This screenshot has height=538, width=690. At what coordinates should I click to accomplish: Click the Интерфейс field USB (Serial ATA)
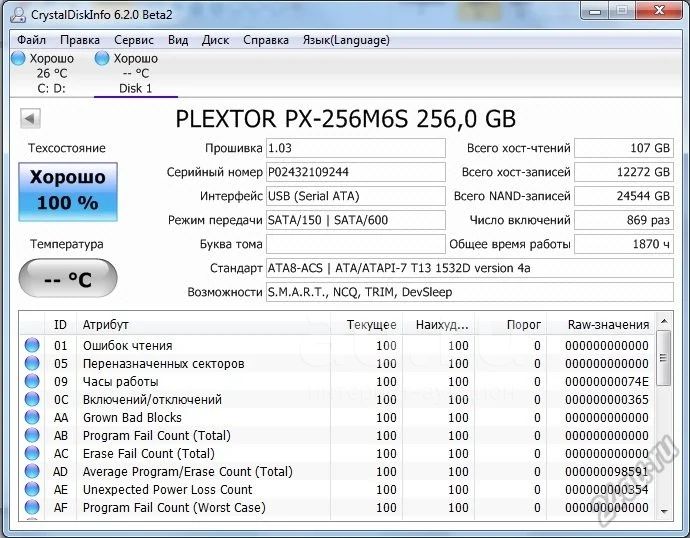(x=356, y=196)
